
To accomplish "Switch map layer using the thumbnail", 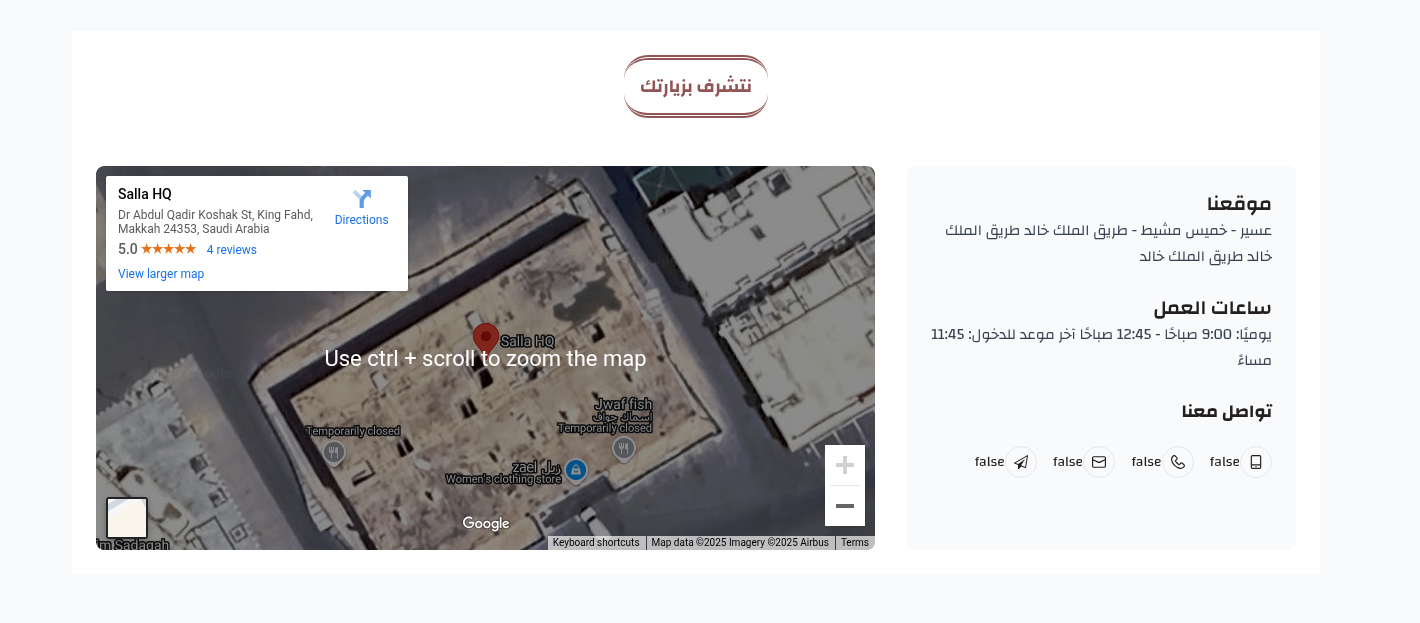I will point(127,518).
